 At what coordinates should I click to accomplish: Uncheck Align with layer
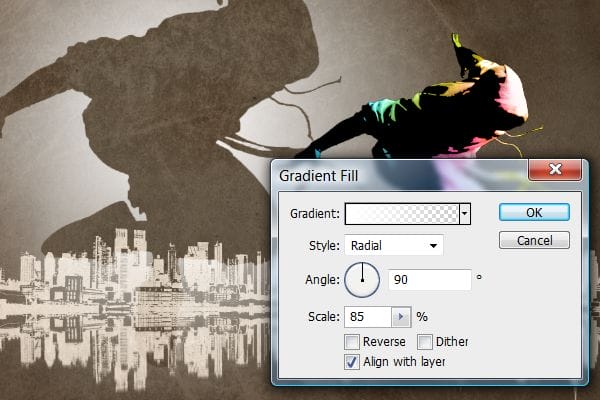click(x=352, y=361)
